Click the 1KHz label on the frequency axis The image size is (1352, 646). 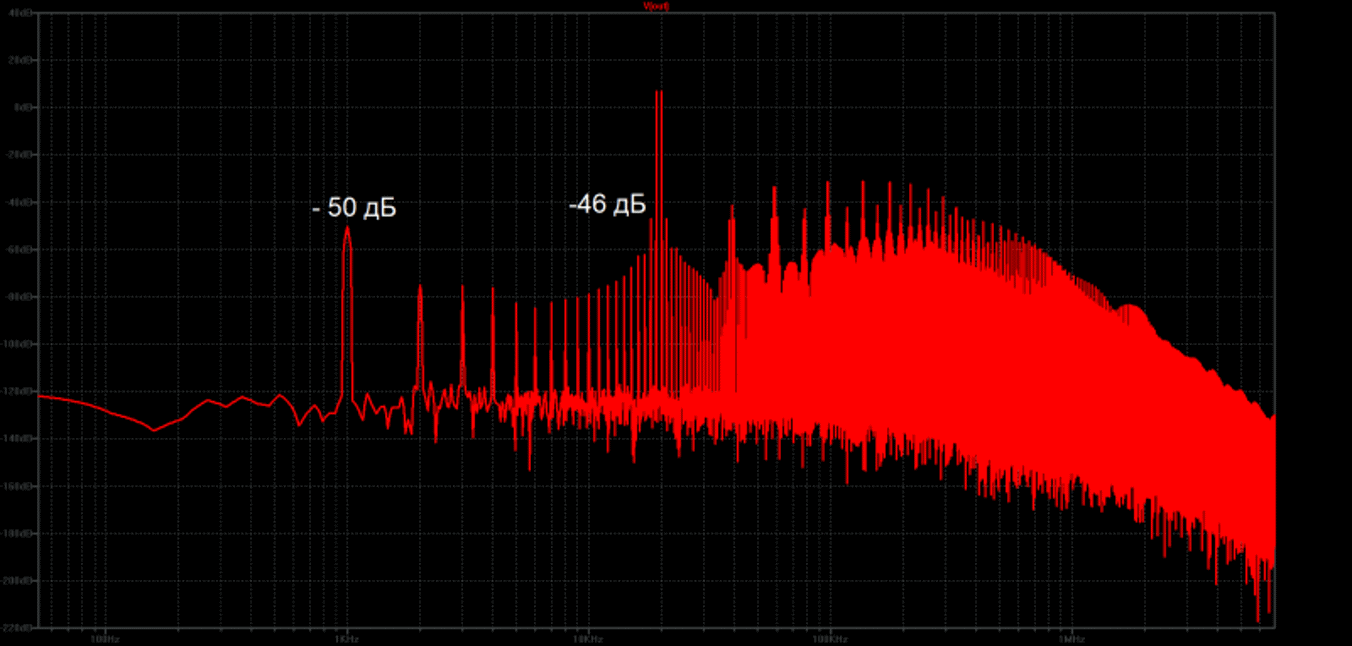click(x=346, y=638)
